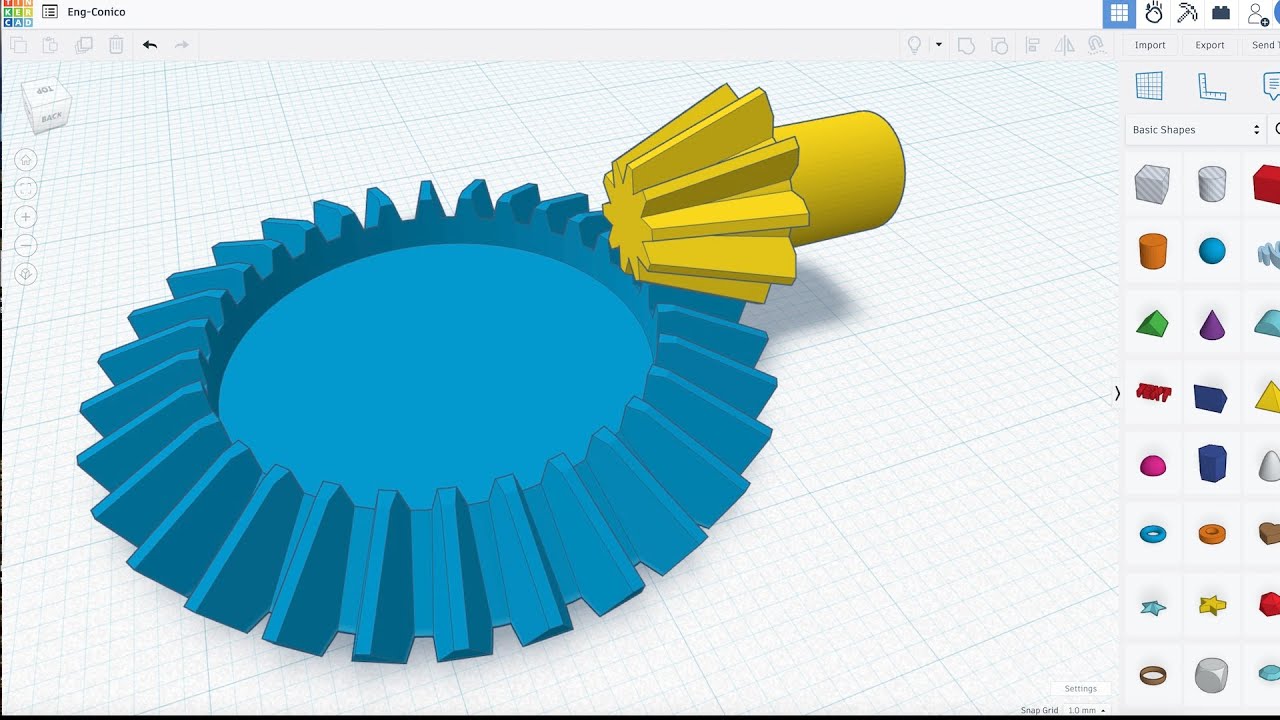1280x720 pixels.
Task: Click the BACK face of view cube
Action: 52,117
